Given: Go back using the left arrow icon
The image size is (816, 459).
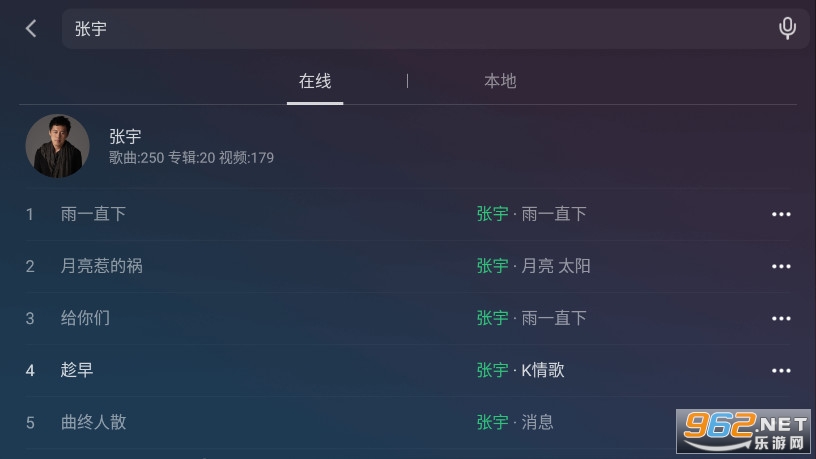Looking at the screenshot, I should (x=31, y=29).
